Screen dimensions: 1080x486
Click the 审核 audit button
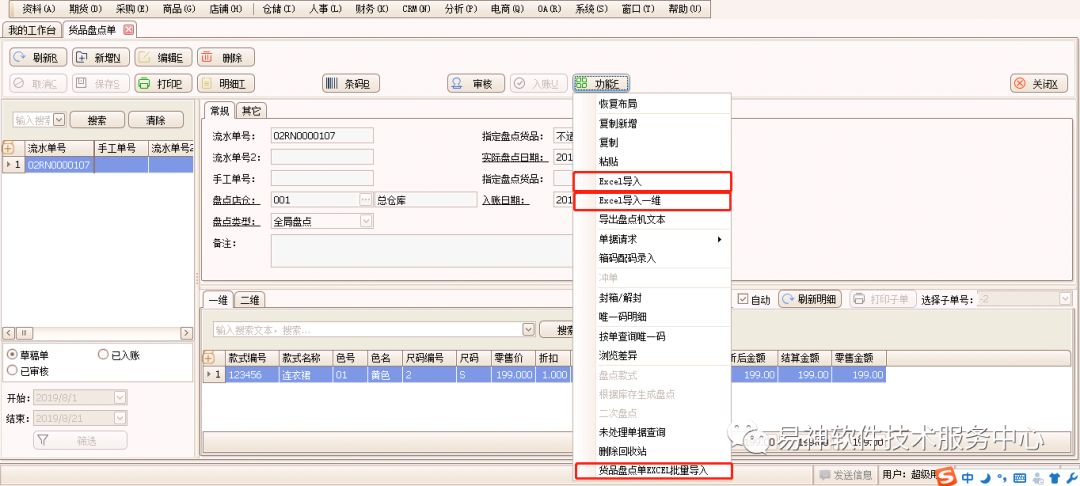pos(474,84)
